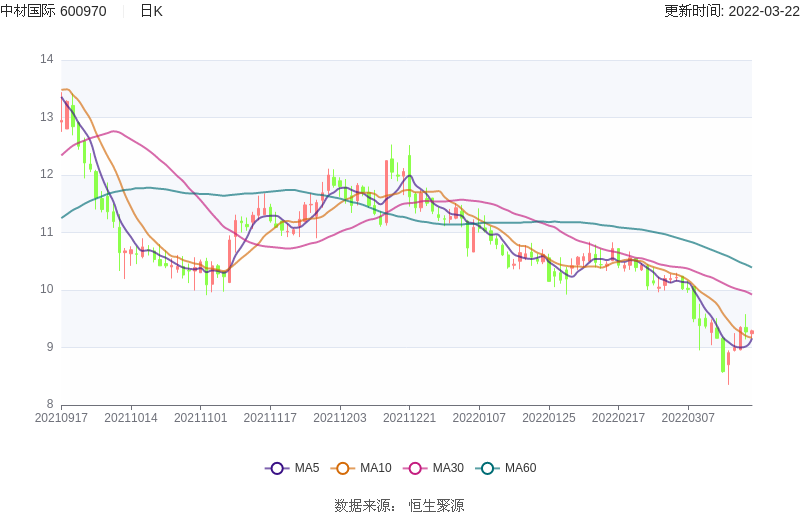Toggle MA10 series using its legend text

[375, 468]
